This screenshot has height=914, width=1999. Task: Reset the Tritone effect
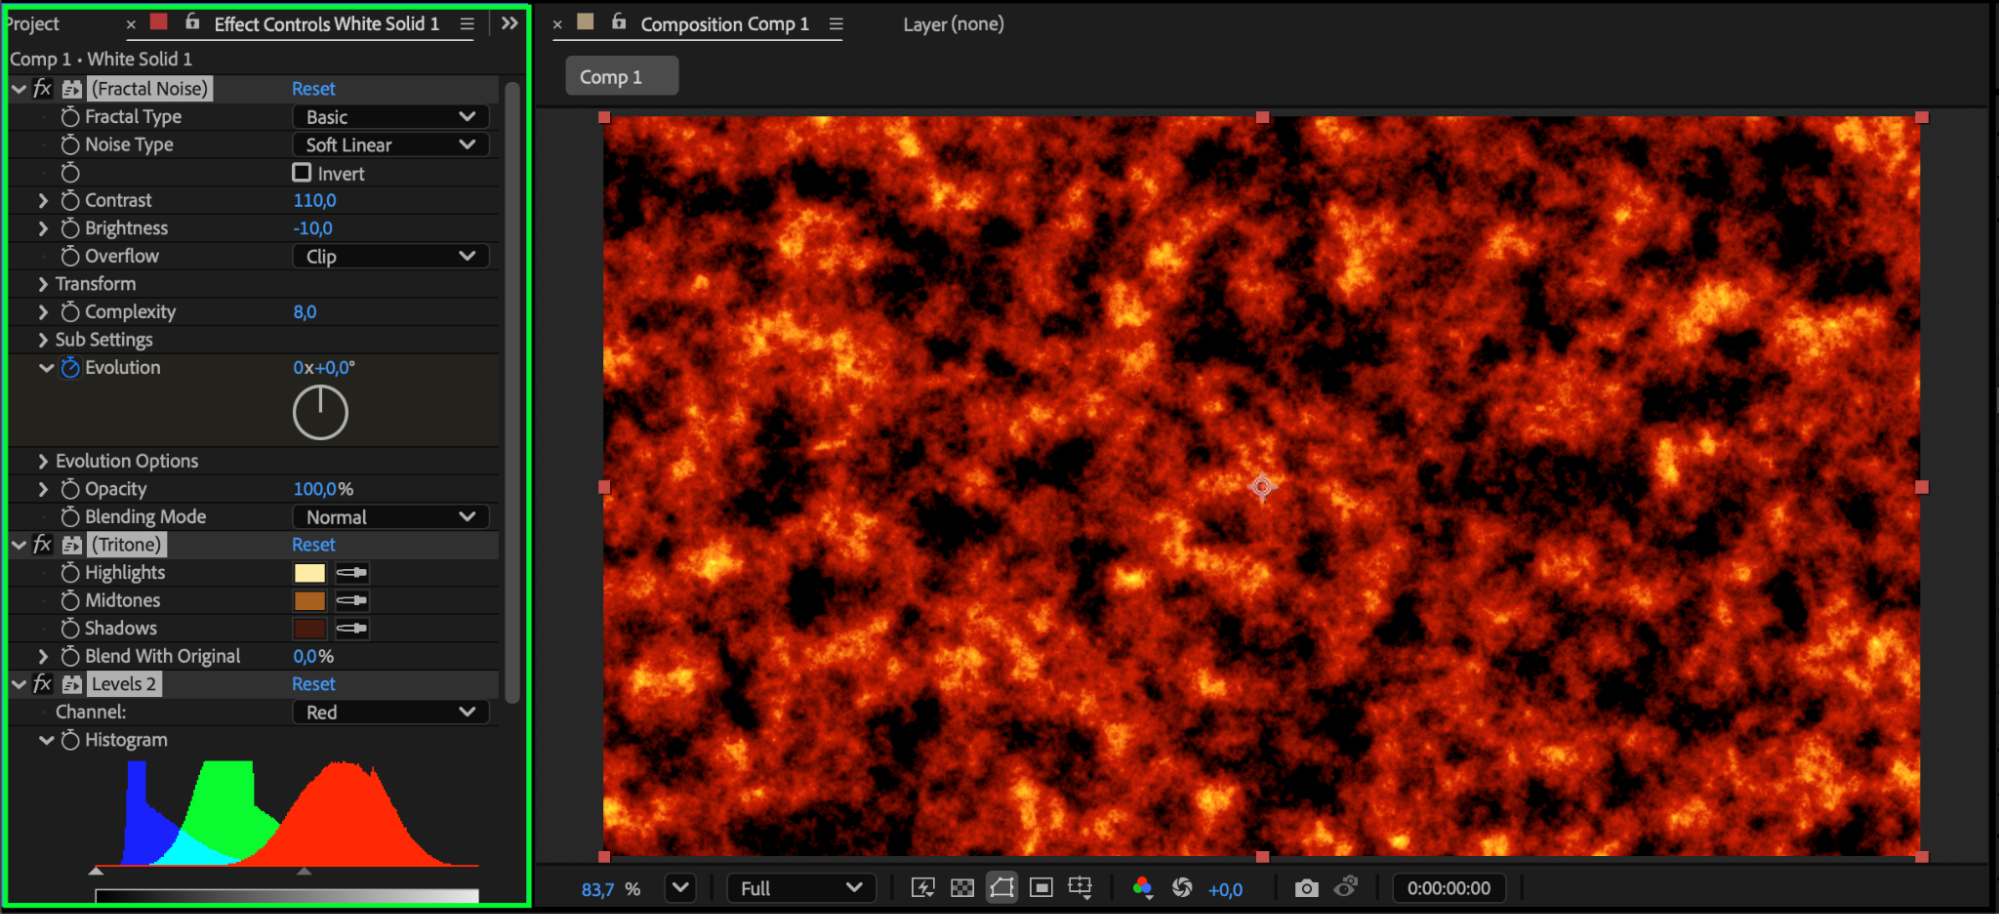[x=313, y=545]
